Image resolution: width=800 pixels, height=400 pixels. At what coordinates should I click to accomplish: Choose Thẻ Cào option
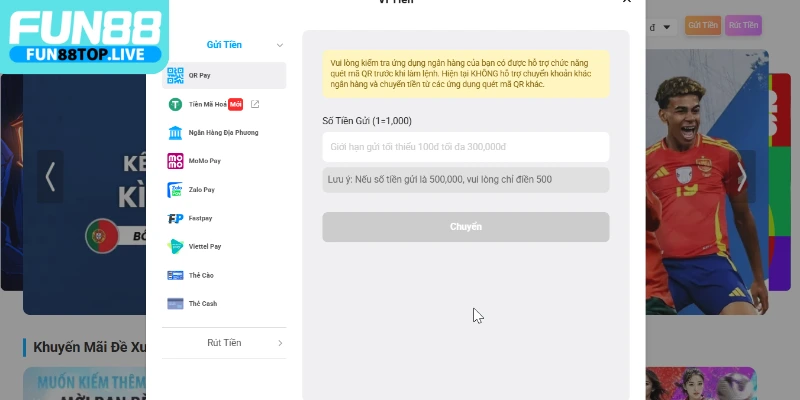pos(224,276)
